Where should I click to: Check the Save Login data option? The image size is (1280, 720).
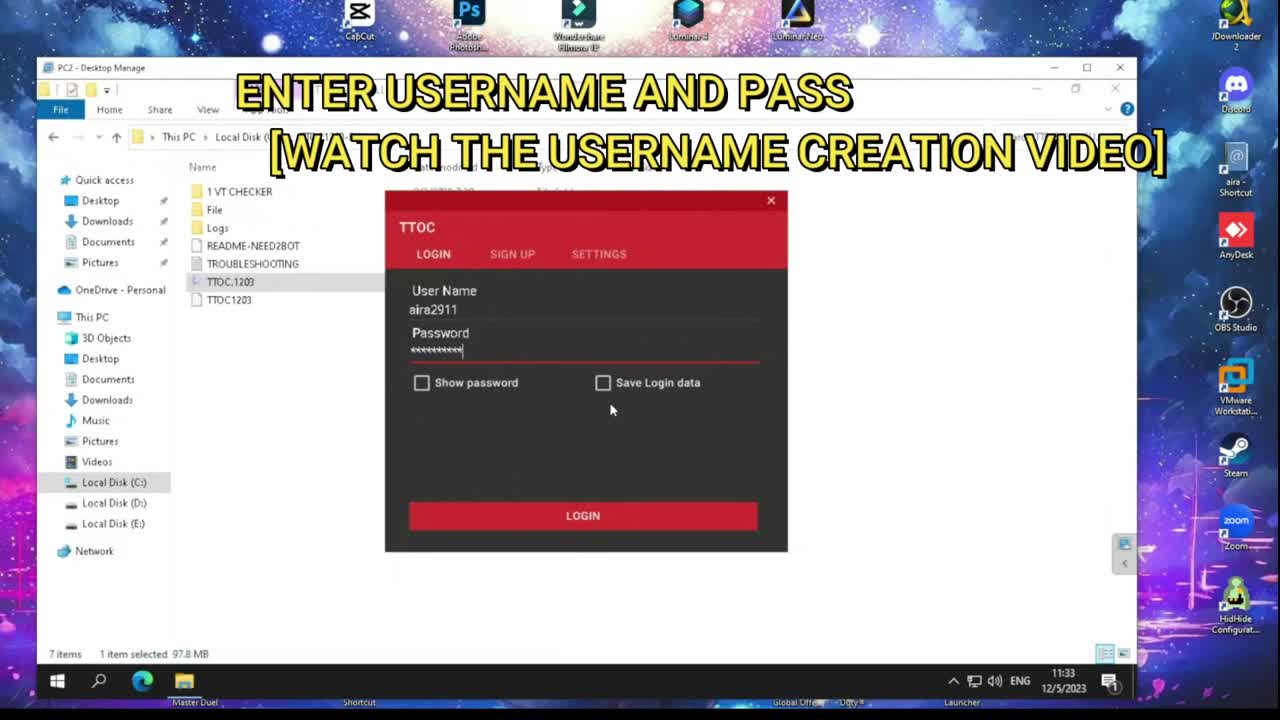(x=603, y=382)
